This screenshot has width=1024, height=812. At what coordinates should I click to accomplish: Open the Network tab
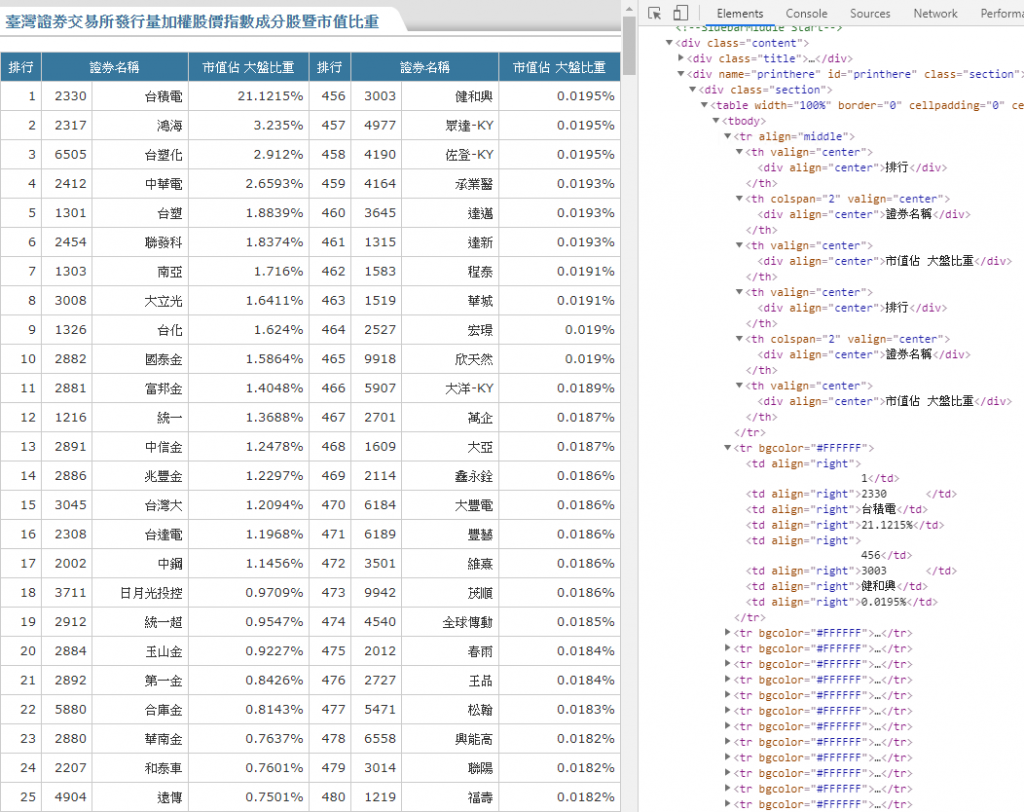pos(935,13)
